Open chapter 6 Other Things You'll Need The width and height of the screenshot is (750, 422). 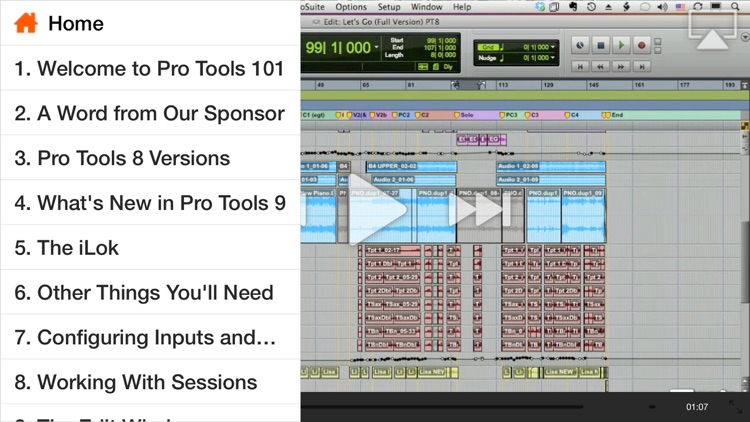(150, 292)
